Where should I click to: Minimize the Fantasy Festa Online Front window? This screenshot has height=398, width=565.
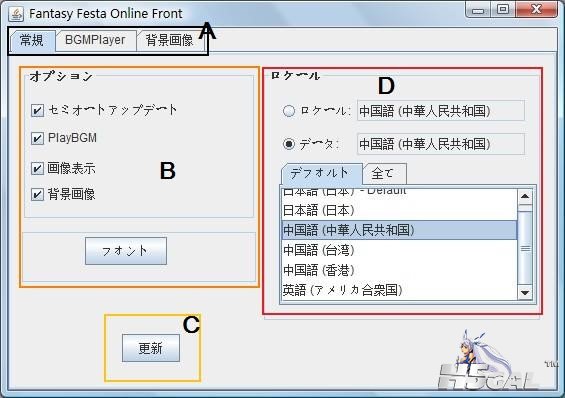click(x=478, y=10)
